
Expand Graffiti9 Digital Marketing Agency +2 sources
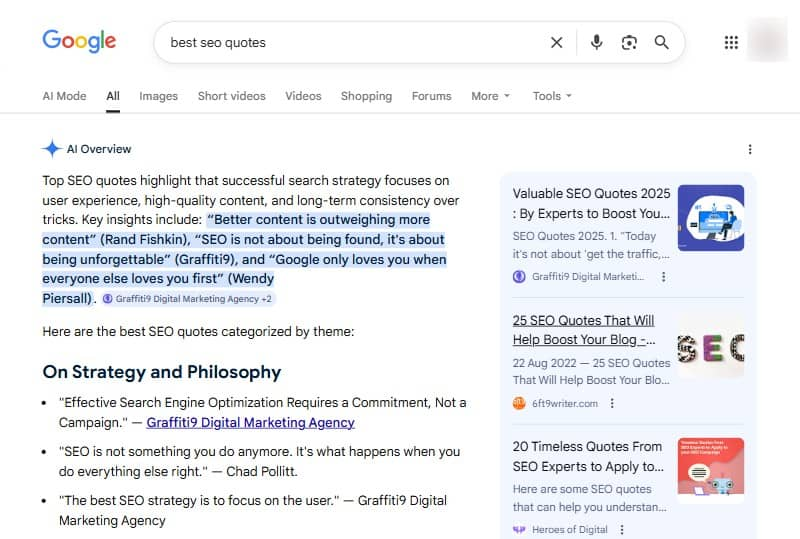187,298
